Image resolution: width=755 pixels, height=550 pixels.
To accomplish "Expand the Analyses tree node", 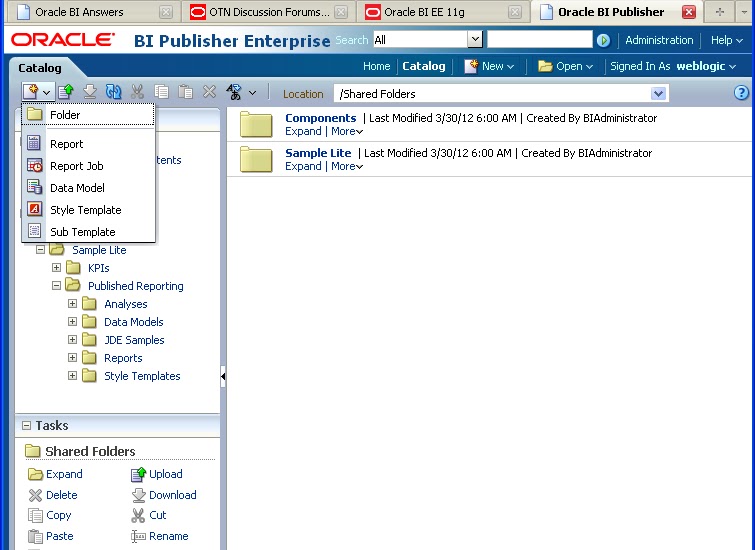I will click(x=72, y=303).
